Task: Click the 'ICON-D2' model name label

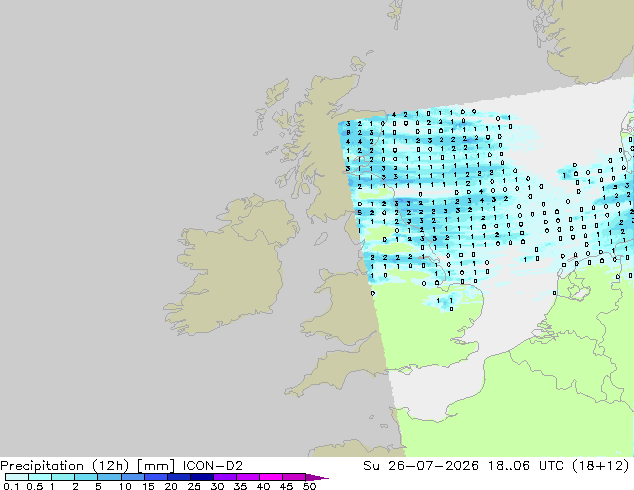Action: coord(213,466)
